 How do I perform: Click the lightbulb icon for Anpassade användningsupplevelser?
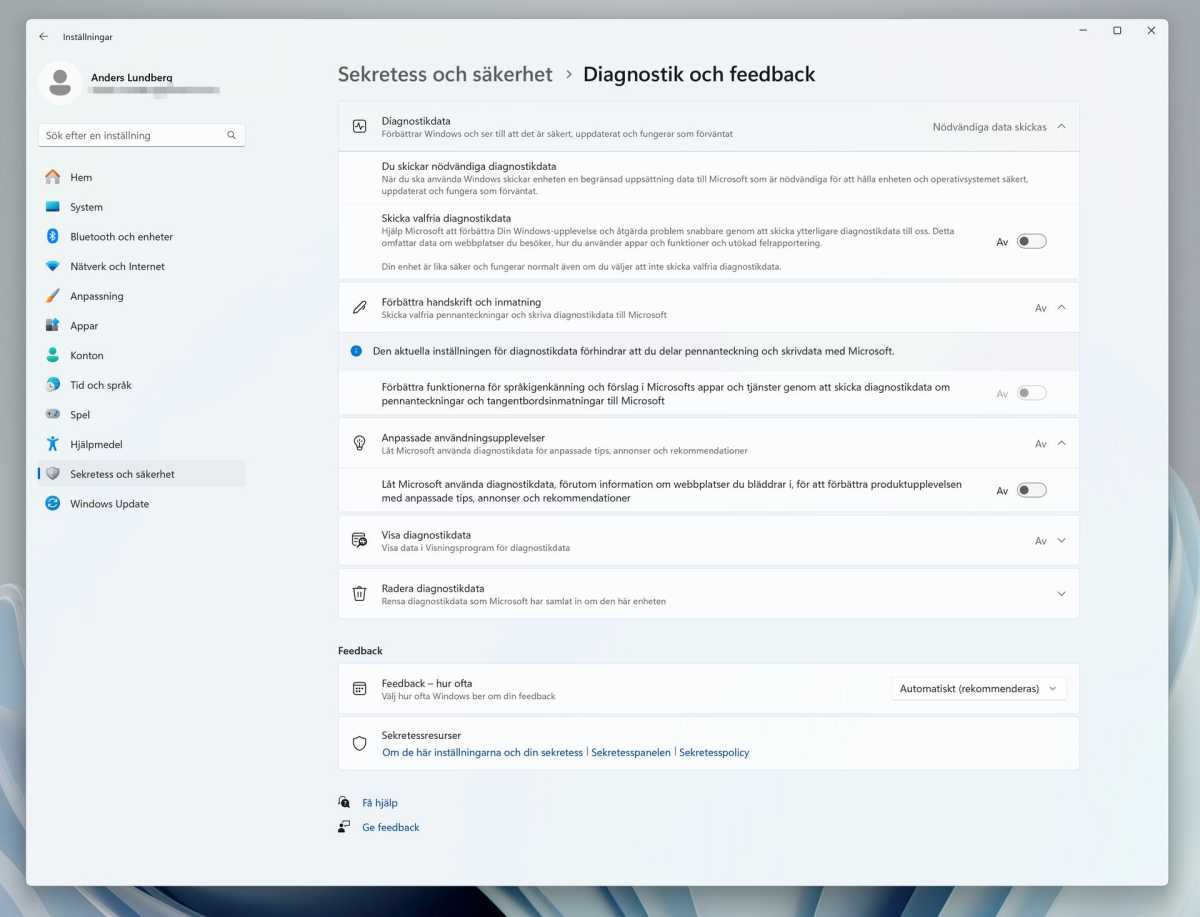(x=360, y=443)
